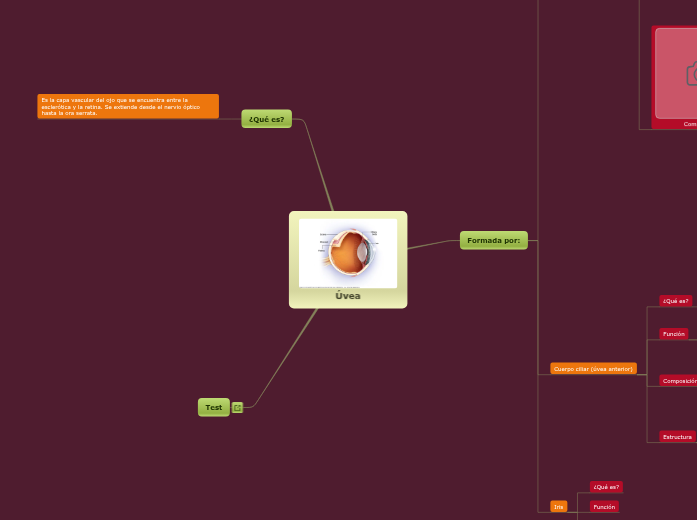Select the orange uvea definition note
Screen dimensions: 697x520
[x=128, y=107]
